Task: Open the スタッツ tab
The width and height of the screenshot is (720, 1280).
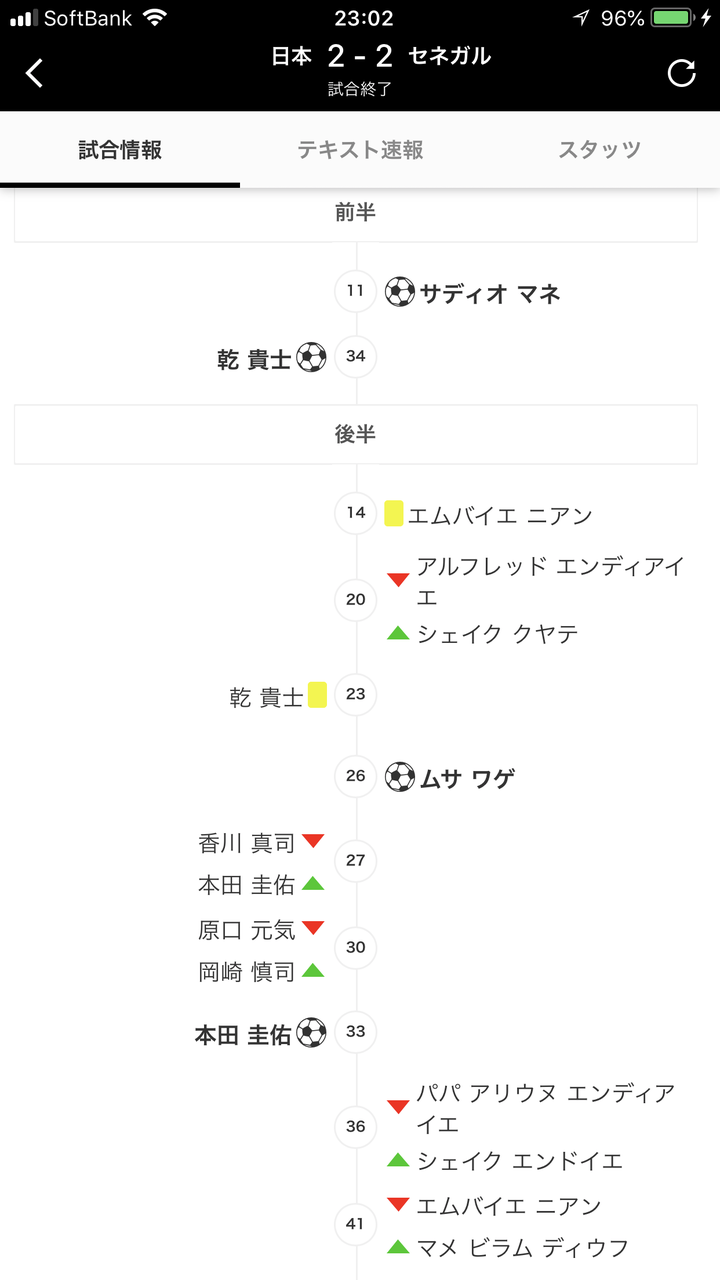Action: tap(599, 150)
